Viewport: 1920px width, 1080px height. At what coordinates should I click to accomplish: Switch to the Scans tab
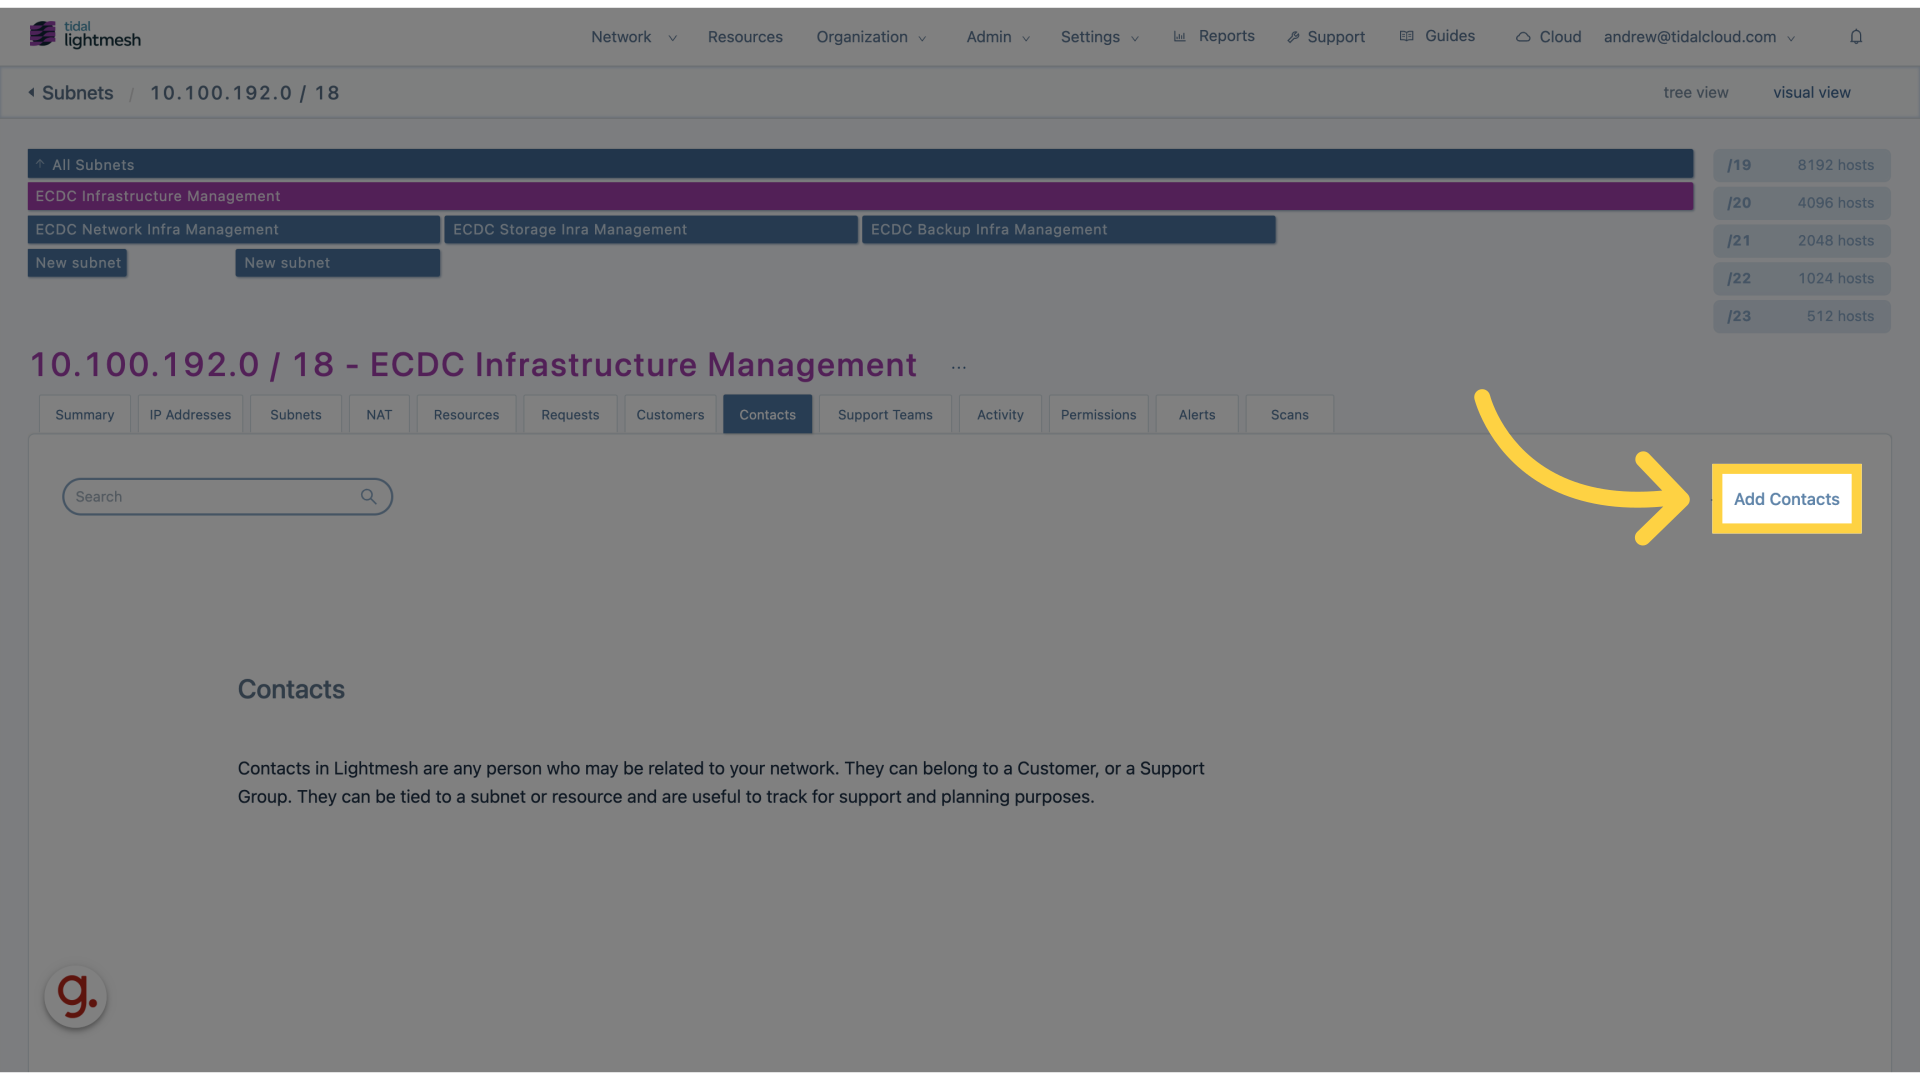click(1289, 415)
